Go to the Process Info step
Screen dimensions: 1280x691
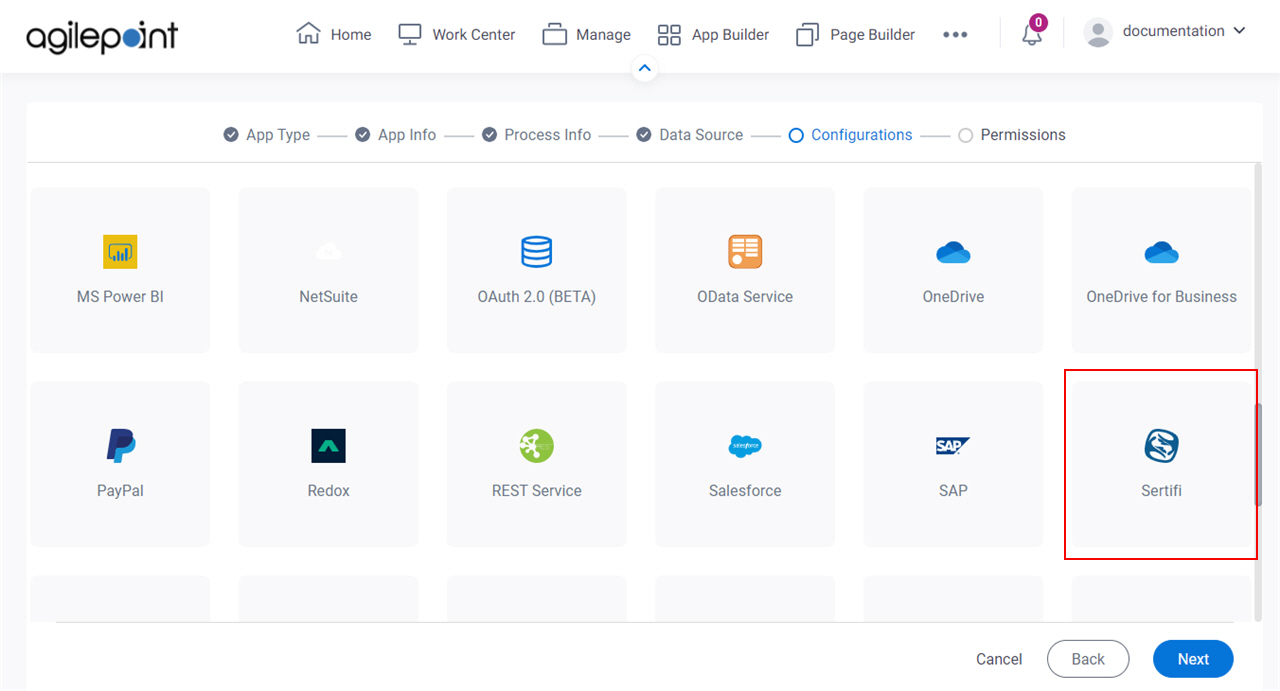pos(536,135)
